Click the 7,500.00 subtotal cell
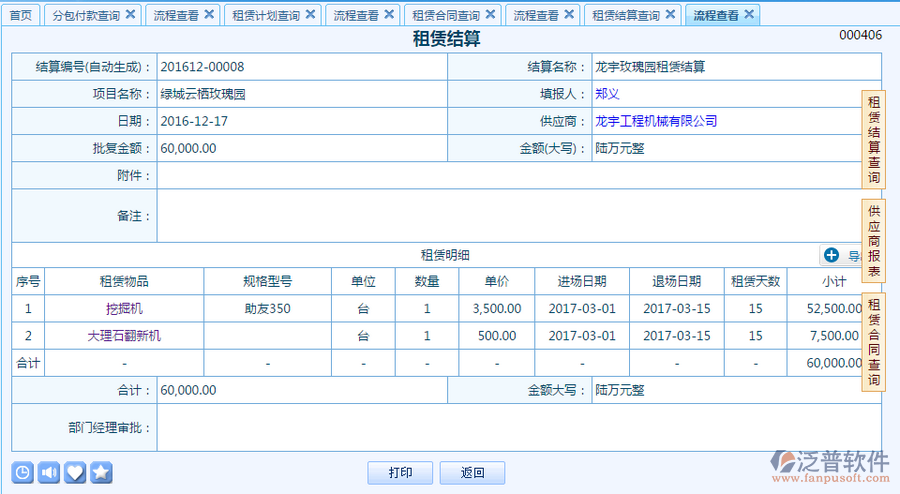The width and height of the screenshot is (900, 494). [x=834, y=336]
